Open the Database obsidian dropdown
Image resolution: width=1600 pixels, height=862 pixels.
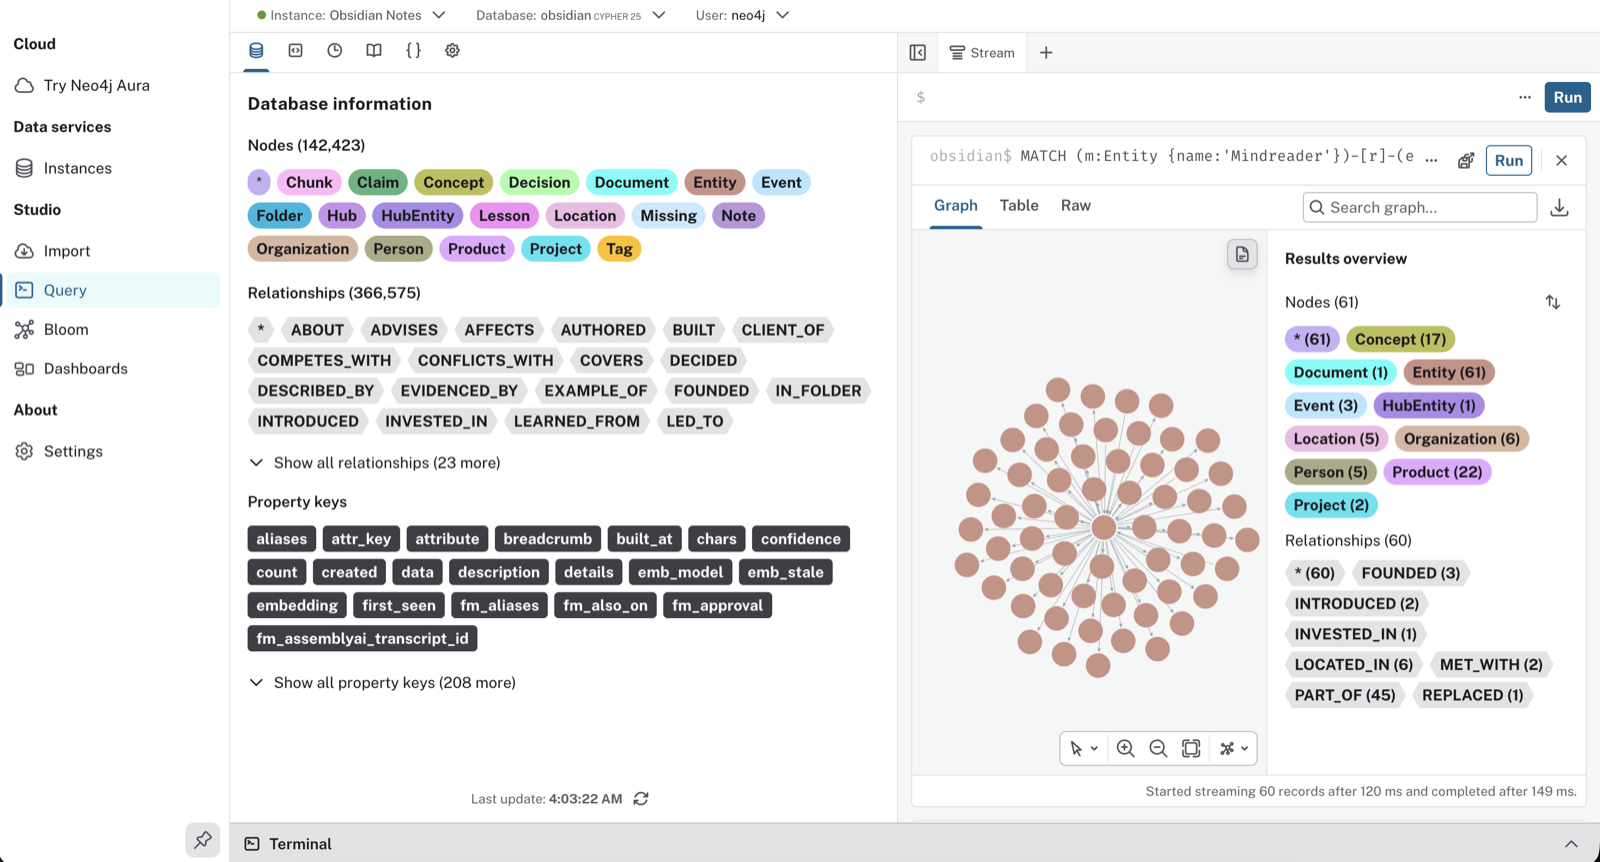(x=570, y=15)
